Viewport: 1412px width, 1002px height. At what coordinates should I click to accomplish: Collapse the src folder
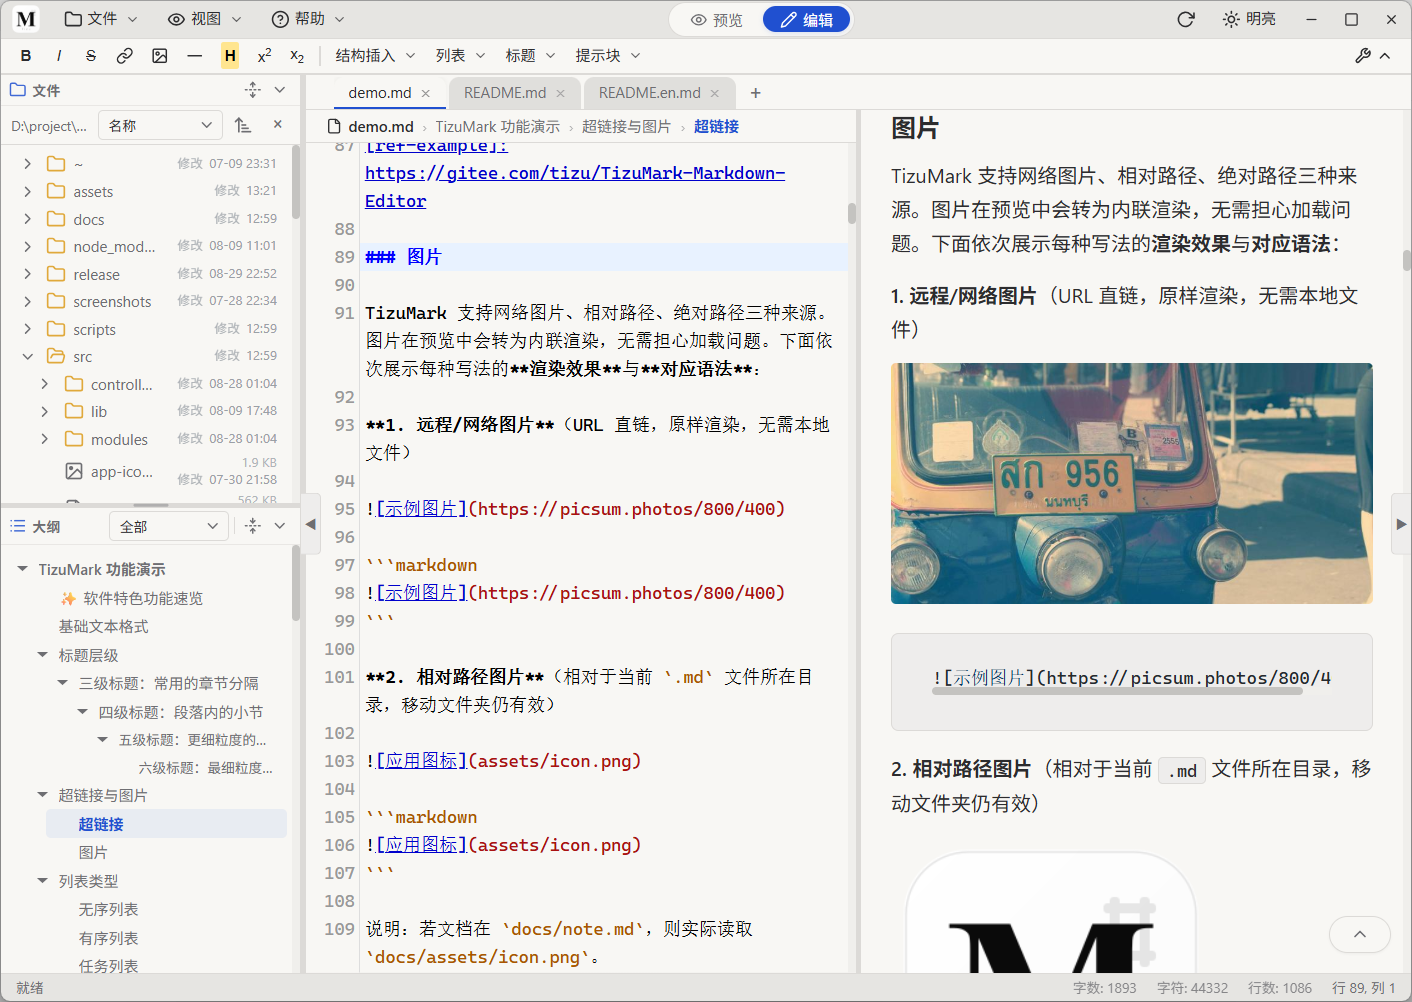click(27, 356)
